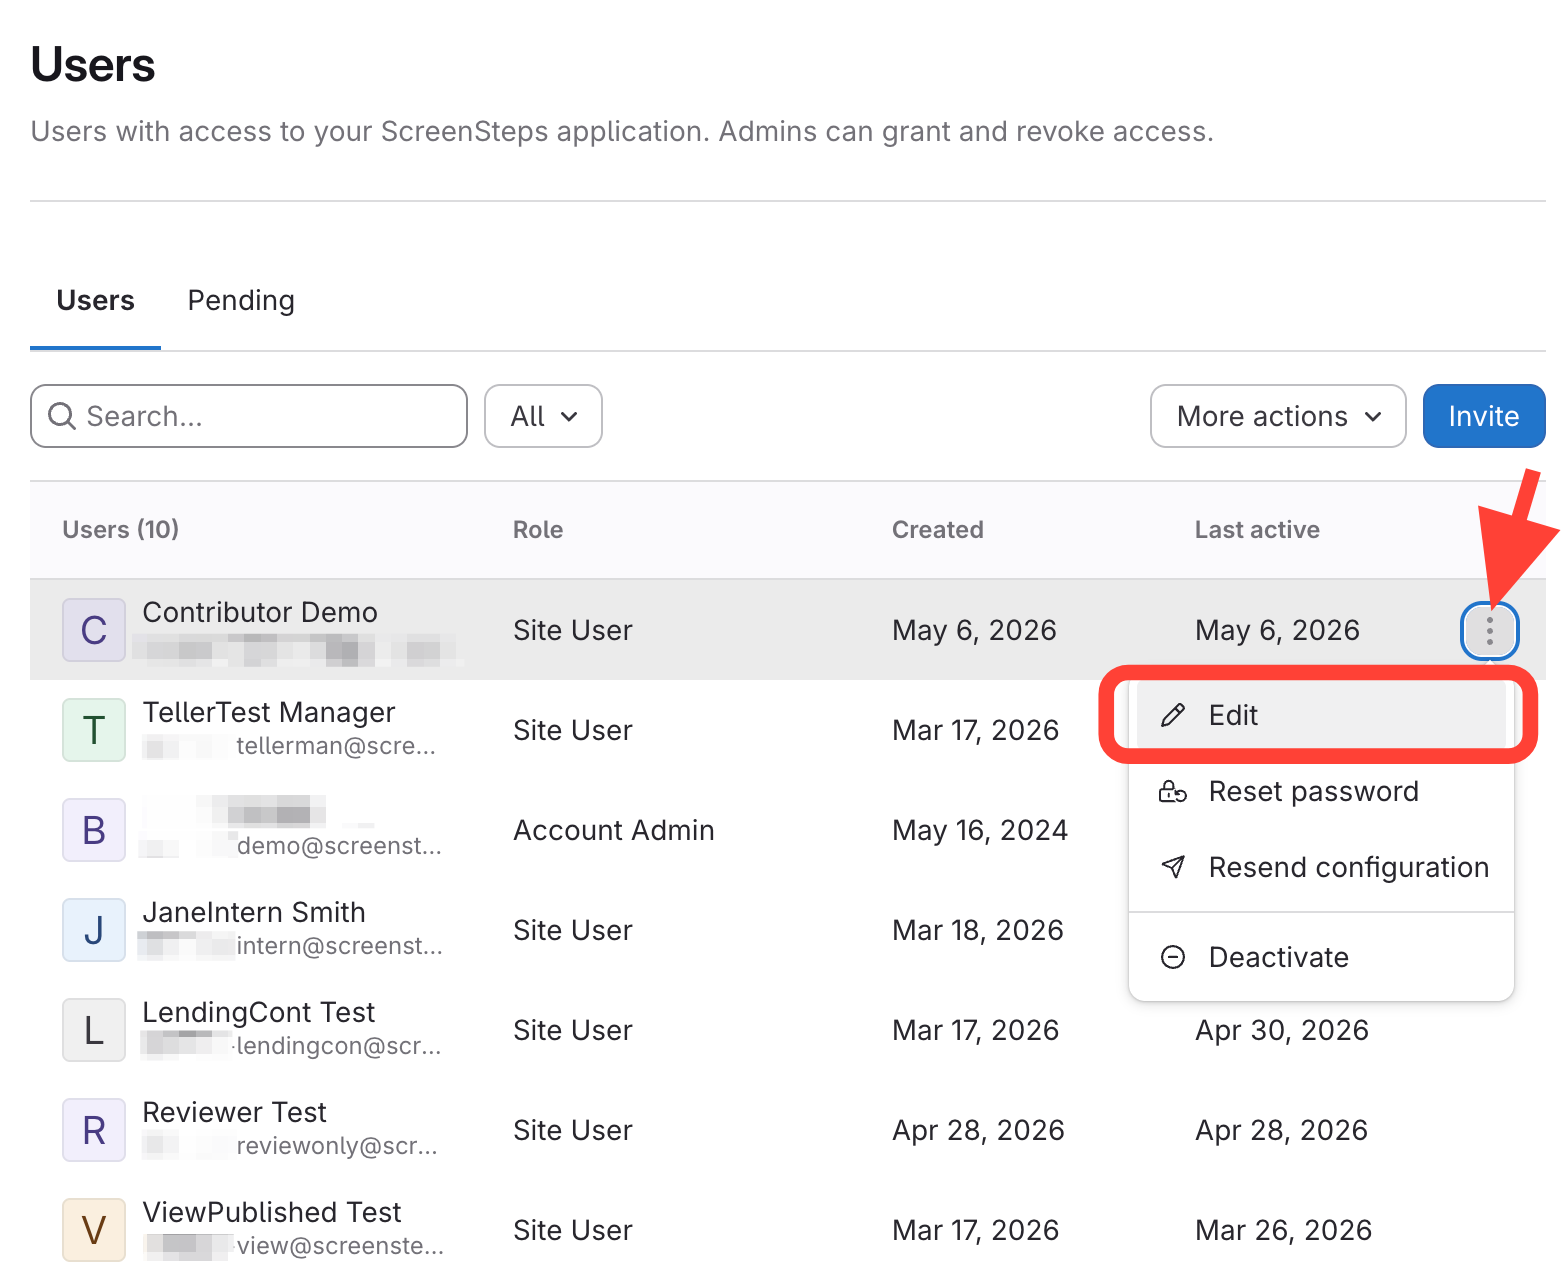Click the L avatar for LendingCont Test
The image size is (1564, 1268).
tap(94, 1030)
